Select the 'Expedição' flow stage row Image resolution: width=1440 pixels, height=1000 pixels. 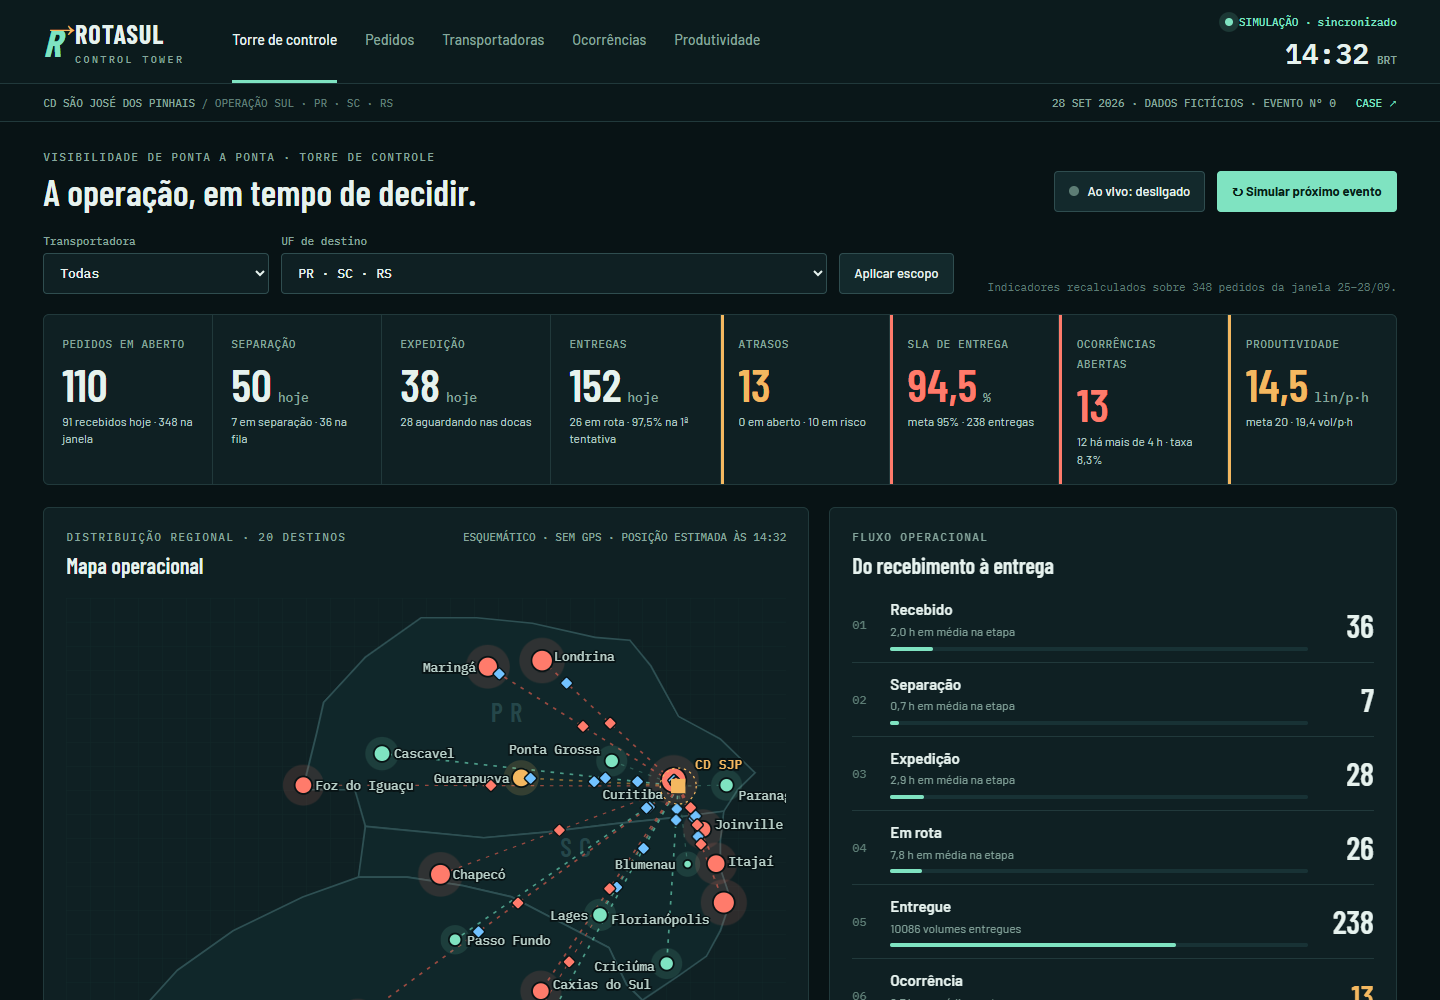point(1113,774)
